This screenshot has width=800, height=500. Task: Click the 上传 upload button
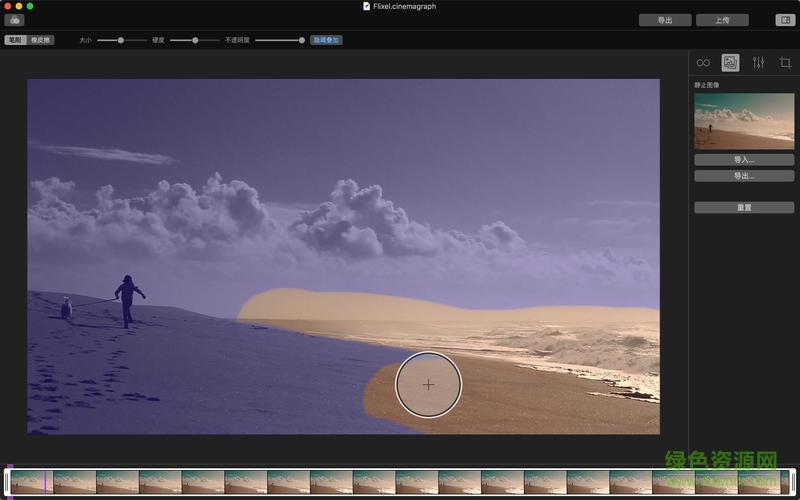point(721,20)
